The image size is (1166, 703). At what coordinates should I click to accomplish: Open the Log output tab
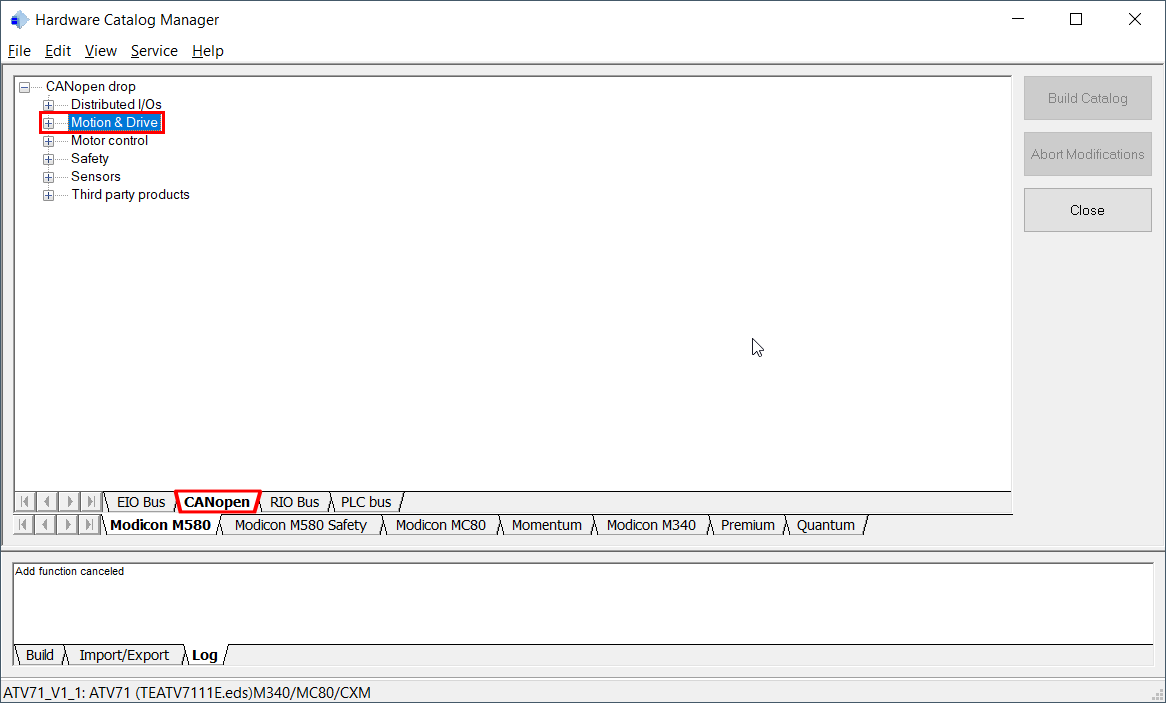204,655
